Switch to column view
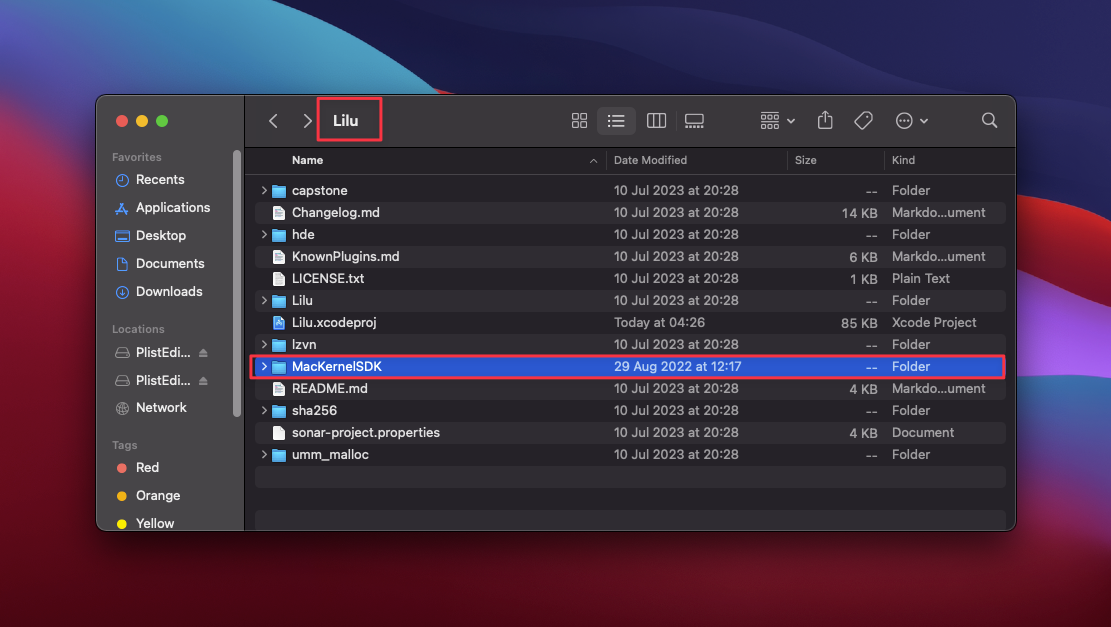1111x627 pixels. pos(656,121)
